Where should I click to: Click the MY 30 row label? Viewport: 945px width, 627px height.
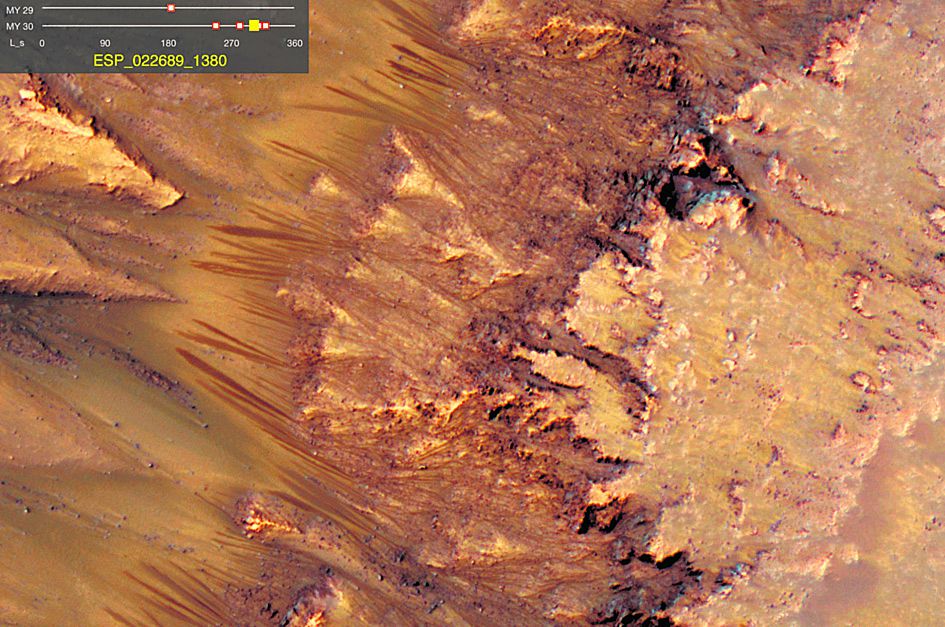click(19, 27)
